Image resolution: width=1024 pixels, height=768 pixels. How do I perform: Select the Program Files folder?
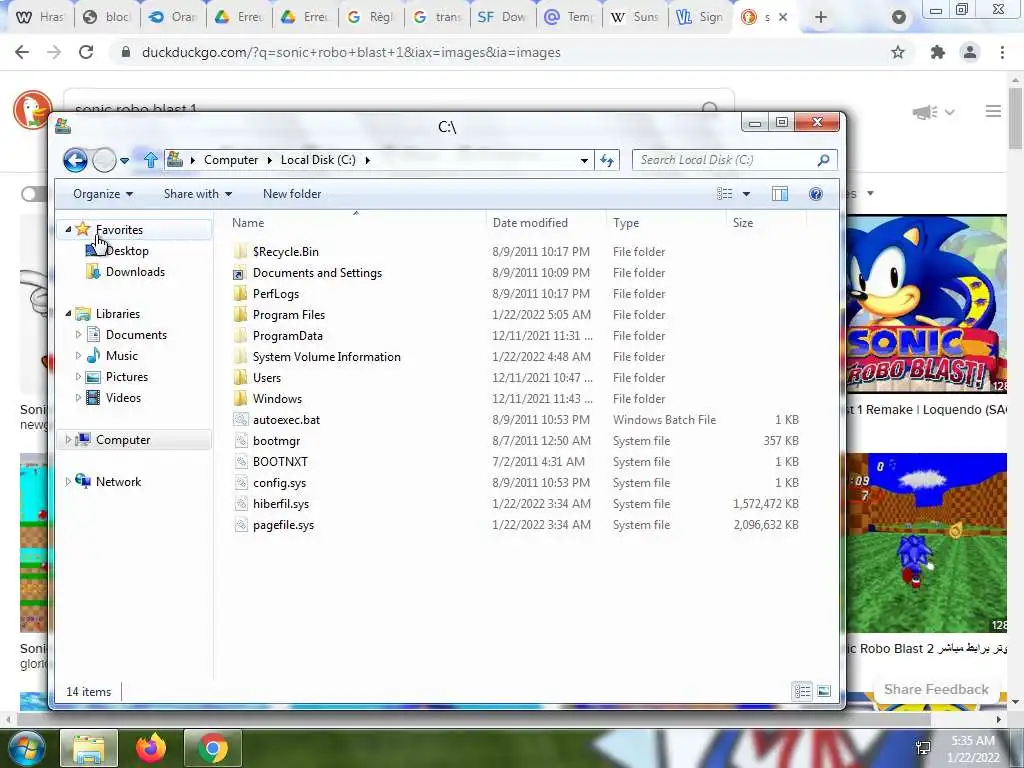tap(289, 315)
